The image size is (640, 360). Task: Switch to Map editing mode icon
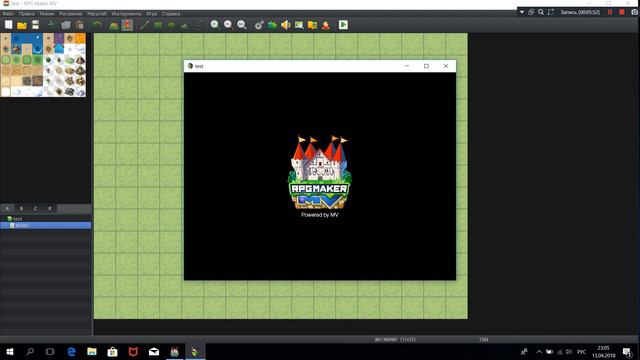[x=114, y=25]
